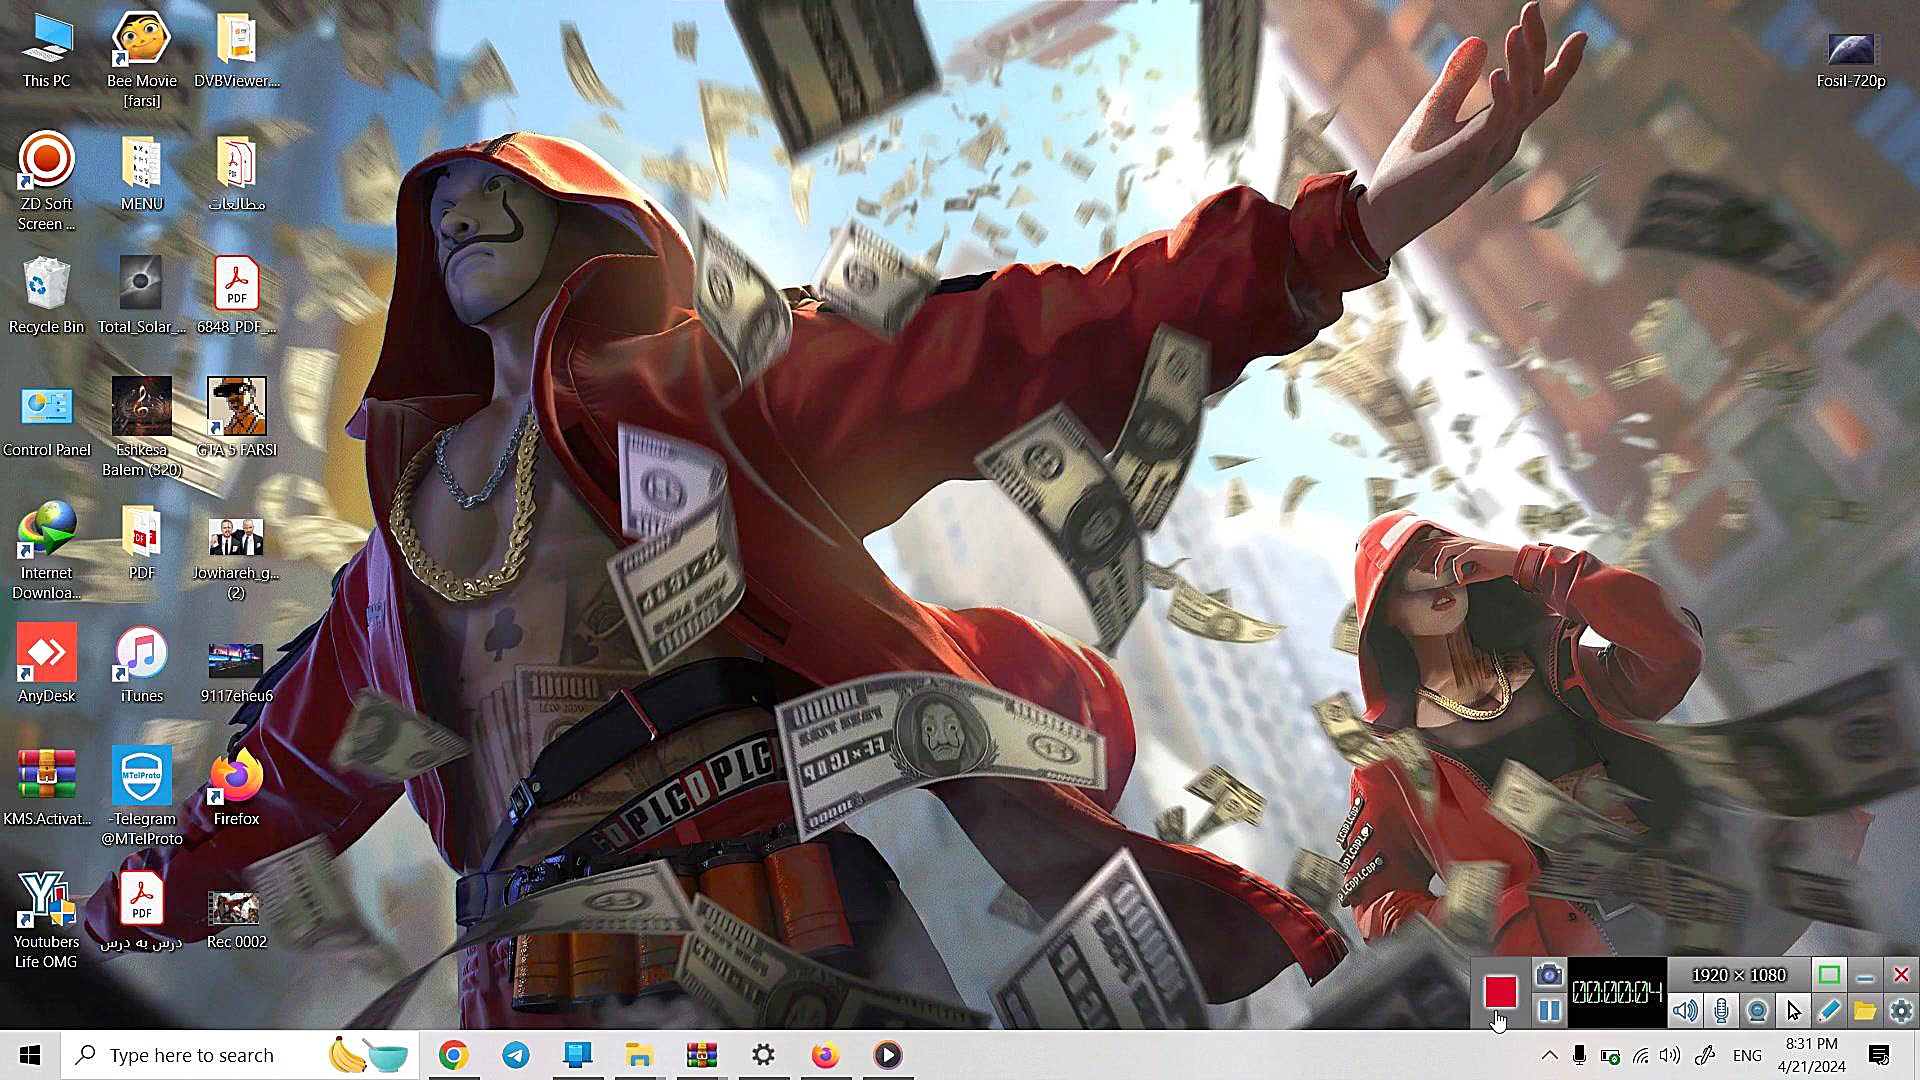
Task: Select the green capture region rectangle button
Action: (1829, 975)
